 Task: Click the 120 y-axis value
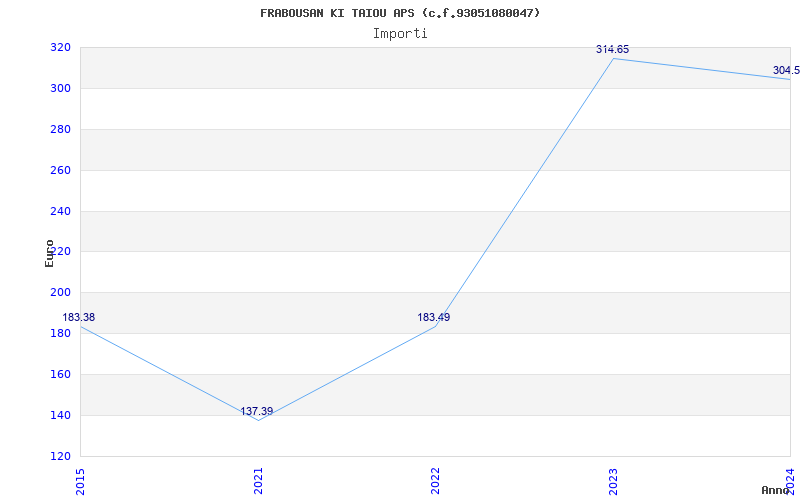click(x=60, y=456)
